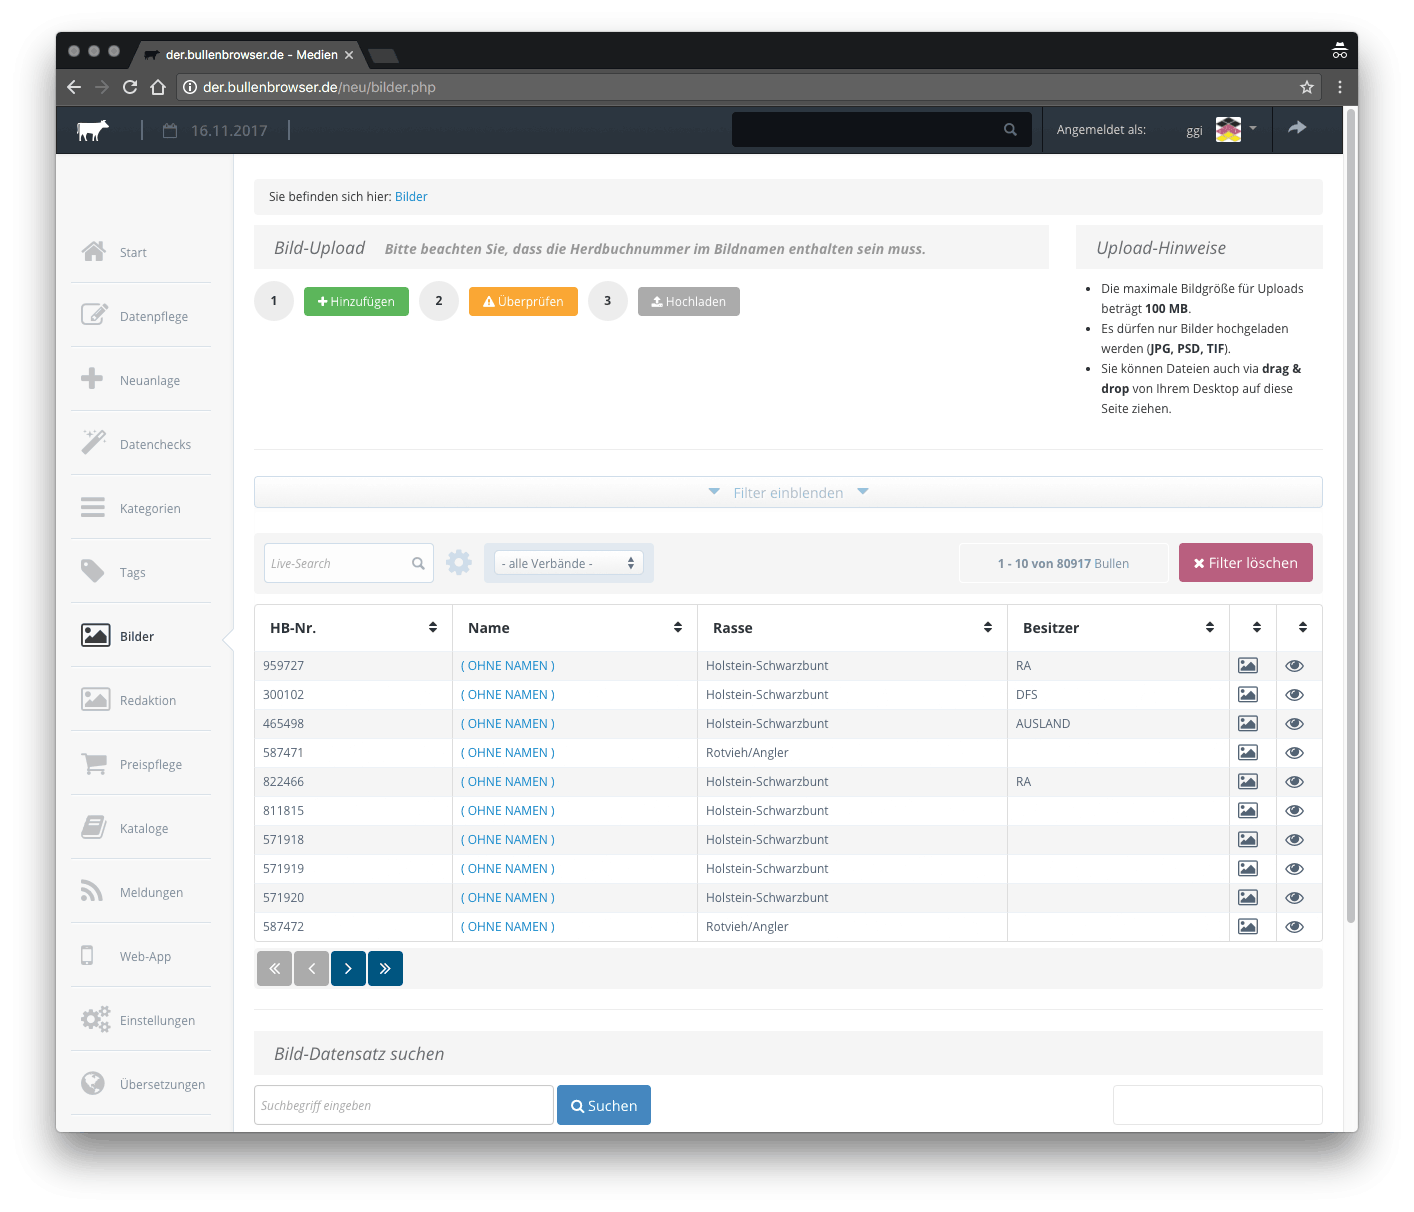Click the share arrow icon in header
Viewport: 1414px width, 1212px height.
(1297, 128)
